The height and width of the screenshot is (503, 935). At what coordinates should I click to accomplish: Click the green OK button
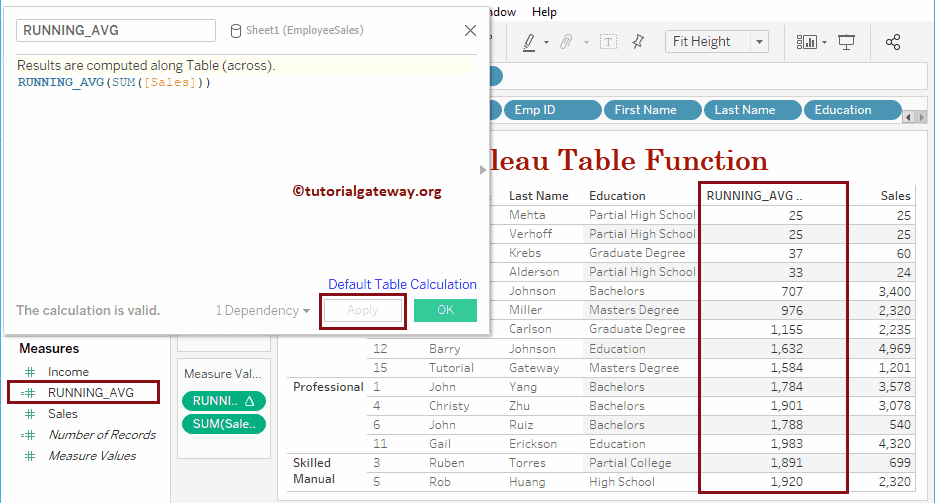(x=445, y=310)
